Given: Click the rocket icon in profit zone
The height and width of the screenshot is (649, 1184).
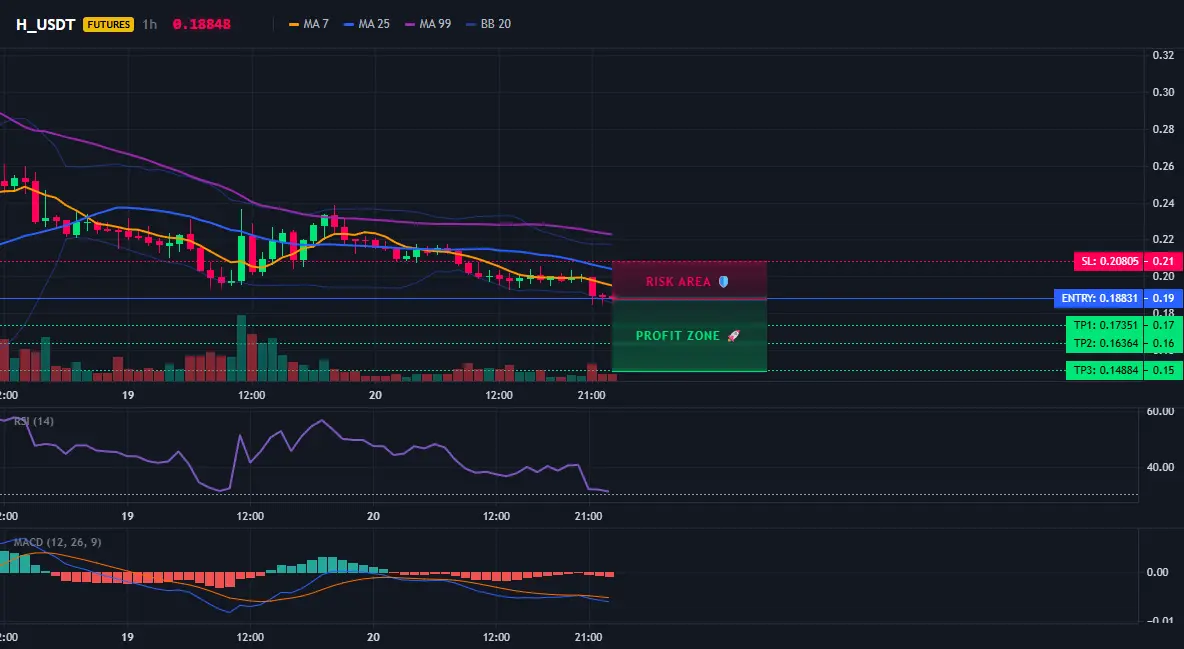Looking at the screenshot, I should pyautogui.click(x=733, y=335).
